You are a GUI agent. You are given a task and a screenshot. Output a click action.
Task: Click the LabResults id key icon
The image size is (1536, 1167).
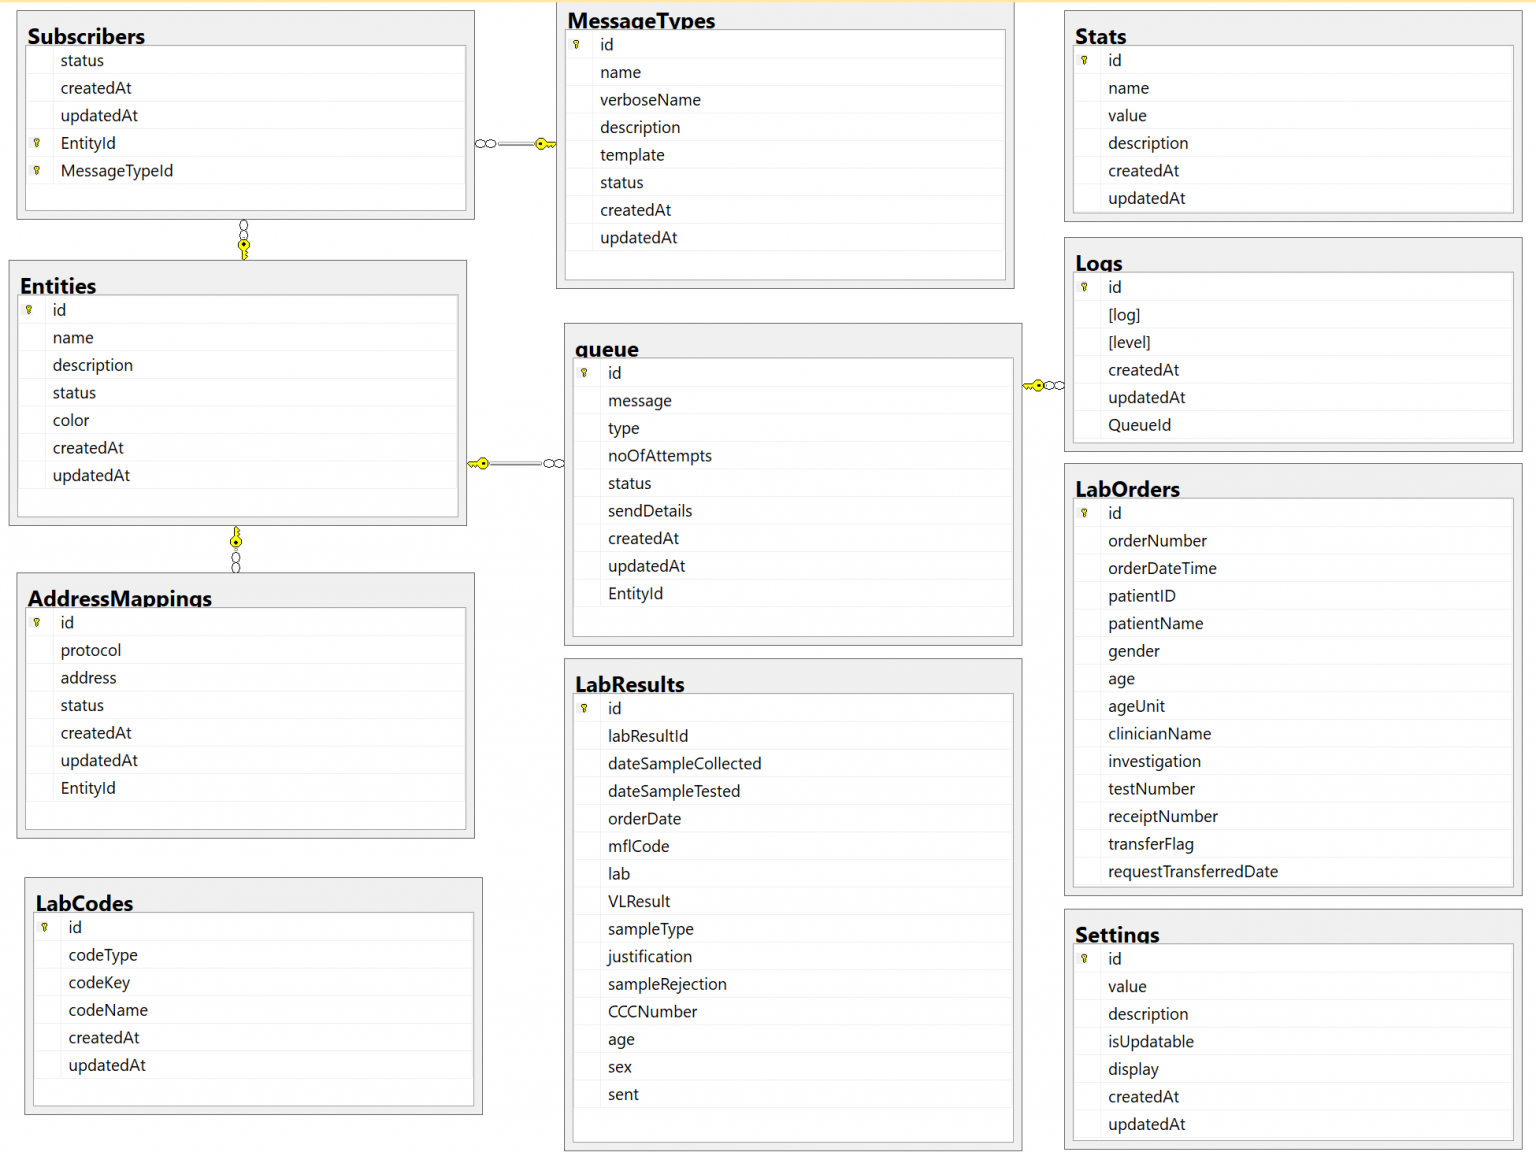(x=585, y=709)
